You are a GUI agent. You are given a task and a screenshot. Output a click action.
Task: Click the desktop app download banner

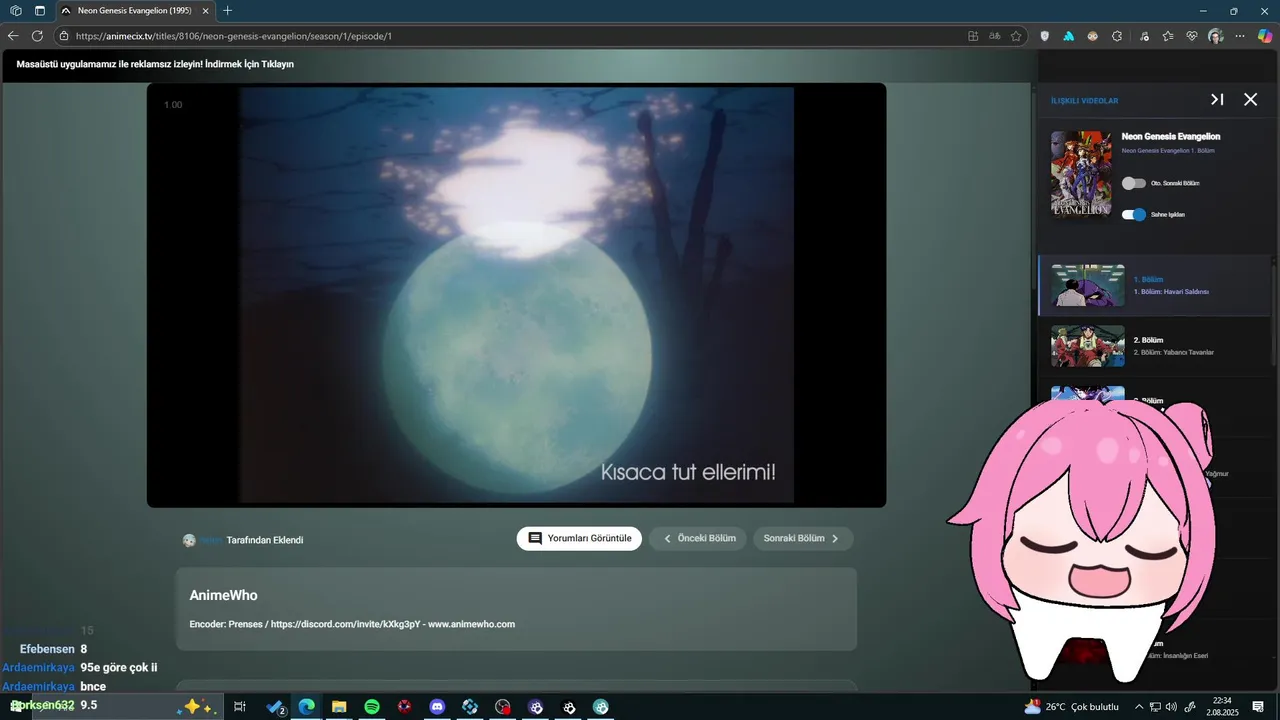pyautogui.click(x=155, y=64)
